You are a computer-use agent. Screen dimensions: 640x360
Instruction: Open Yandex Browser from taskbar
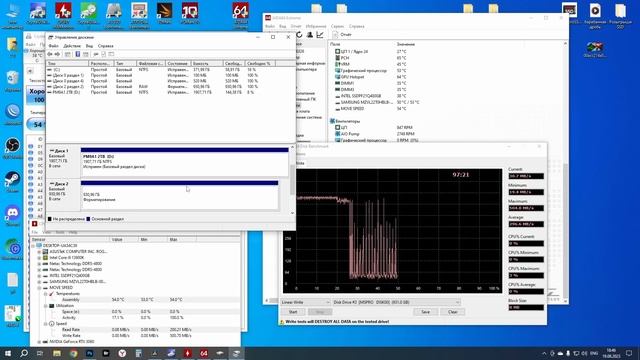coord(122,353)
